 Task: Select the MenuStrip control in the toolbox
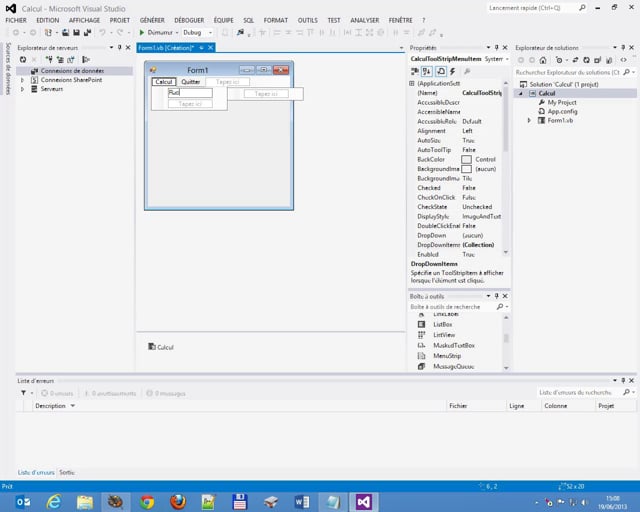click(x=447, y=356)
